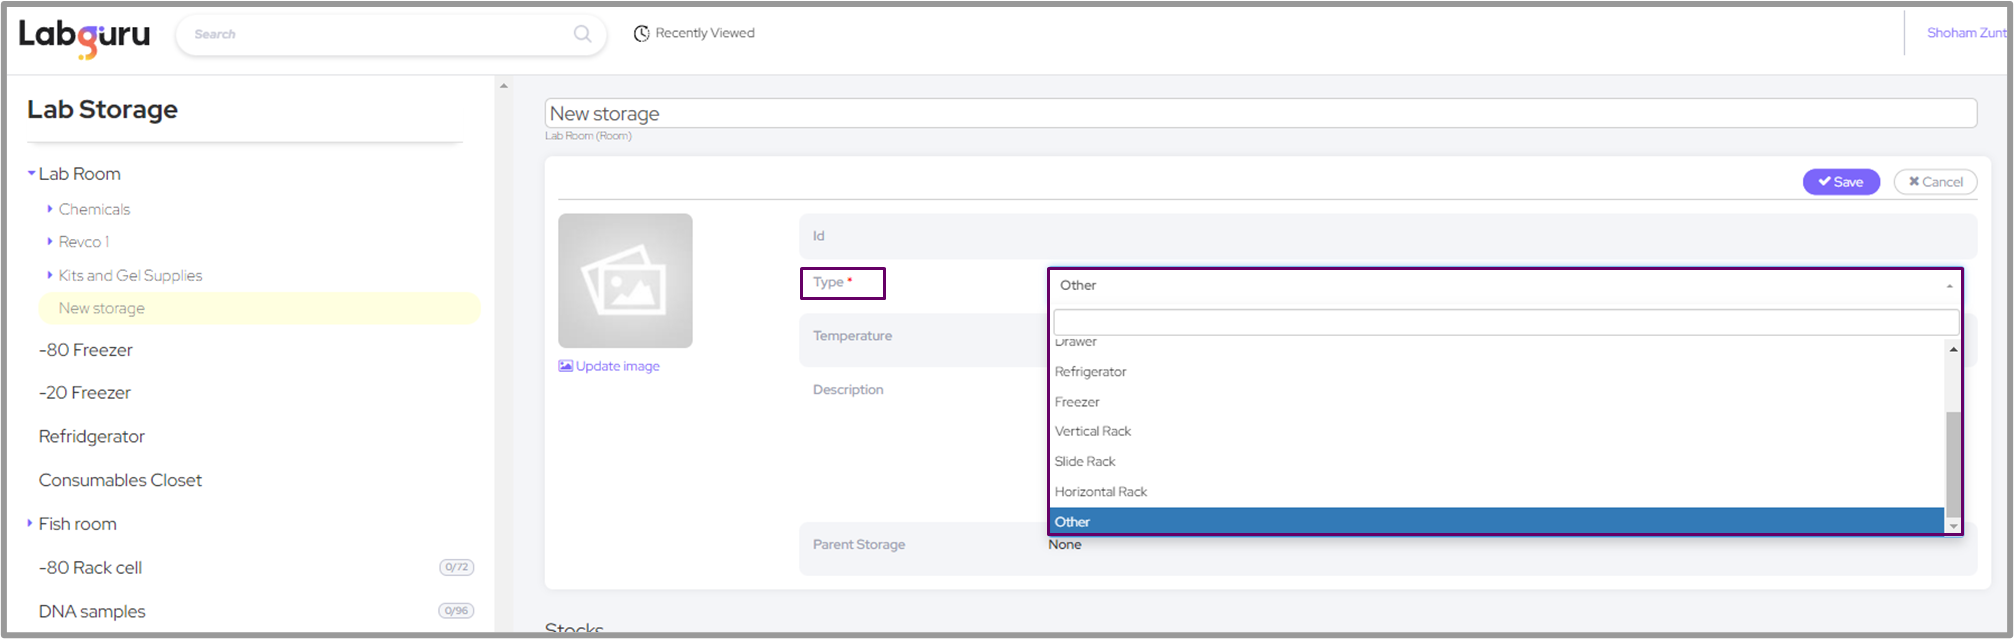The height and width of the screenshot is (639, 2014).
Task: Edit the New storage name field
Action: pos(1260,114)
